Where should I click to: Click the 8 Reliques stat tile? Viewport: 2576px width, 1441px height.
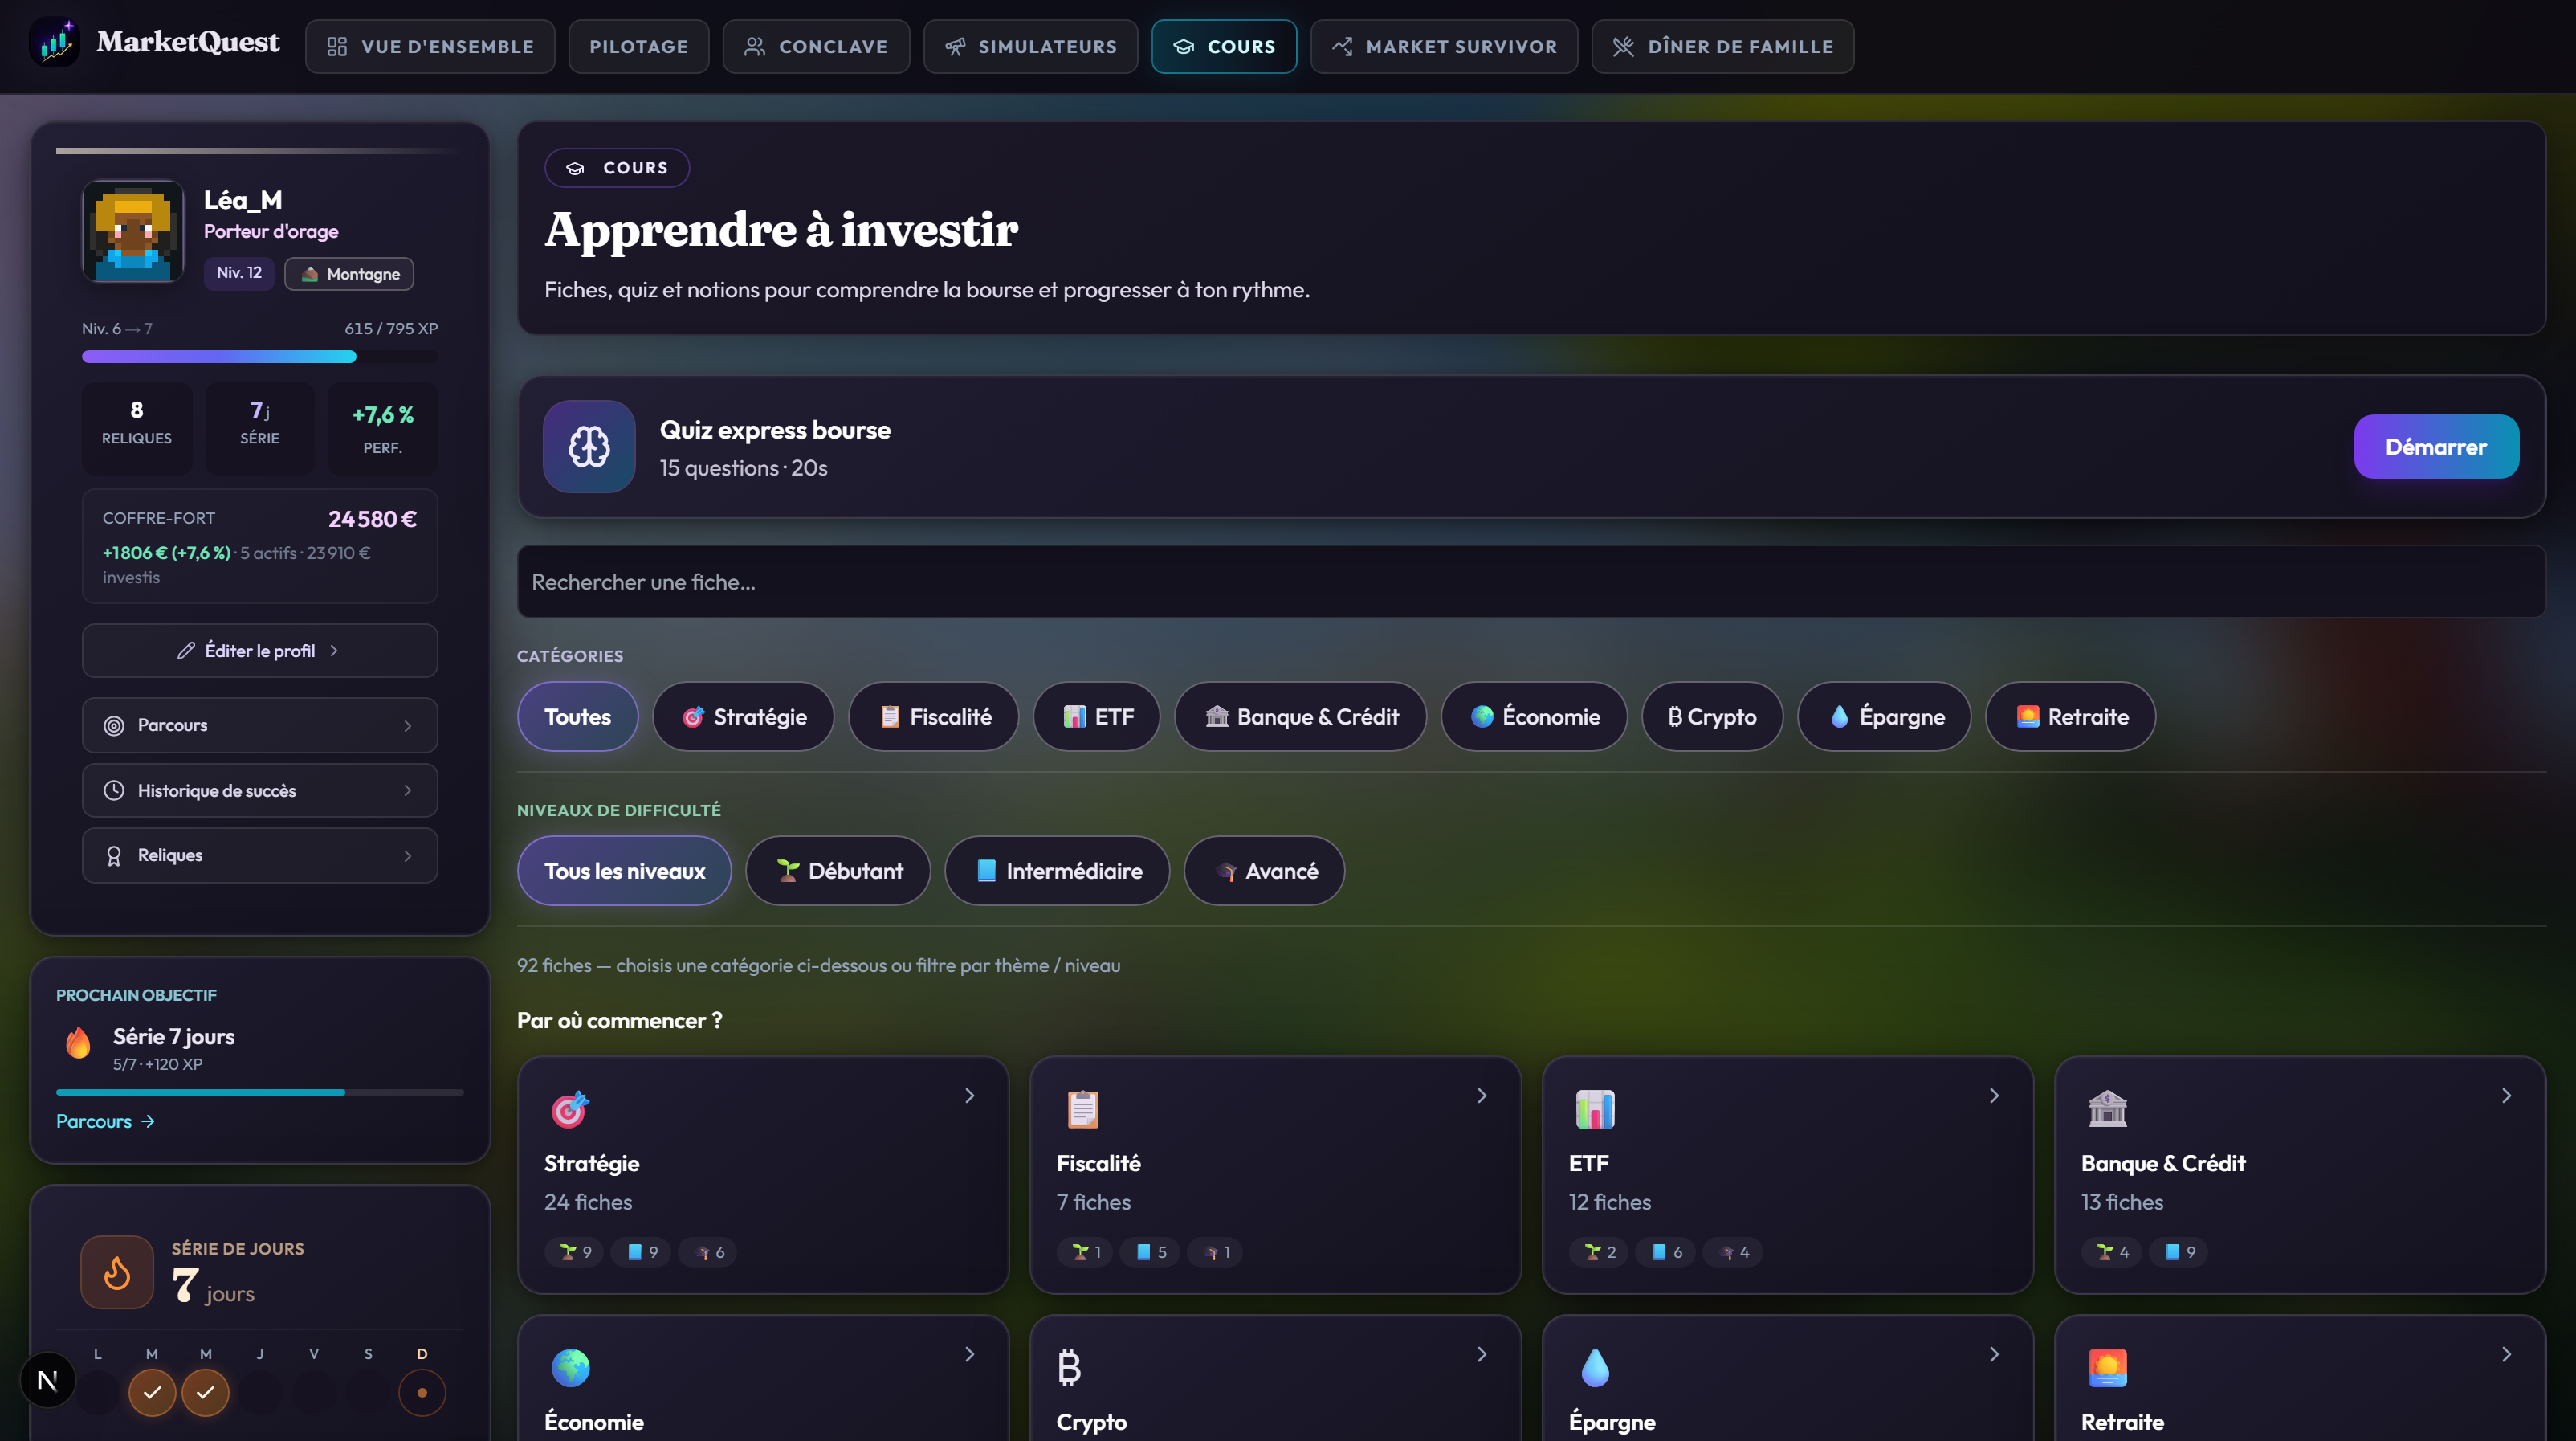(x=137, y=428)
